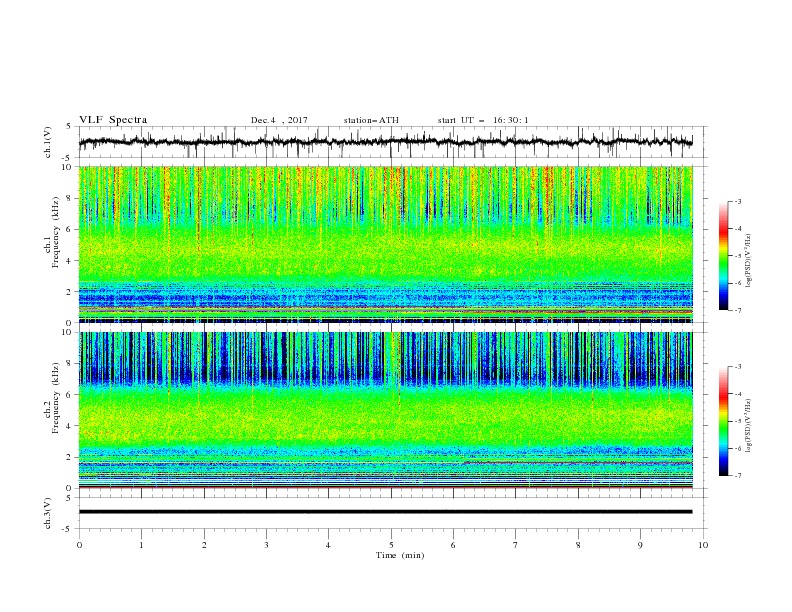The width and height of the screenshot is (792, 612).
Task: Click the ch.1 spectrogram panel
Action: (385, 244)
